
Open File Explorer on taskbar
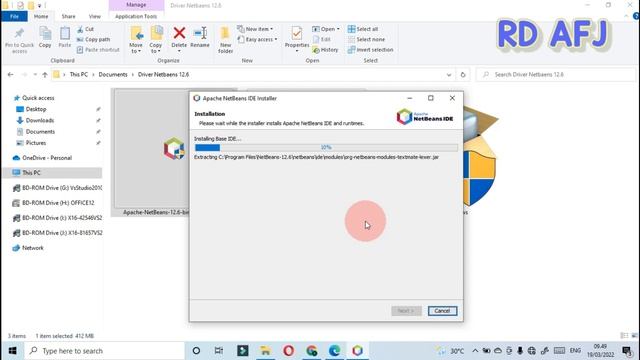265,351
